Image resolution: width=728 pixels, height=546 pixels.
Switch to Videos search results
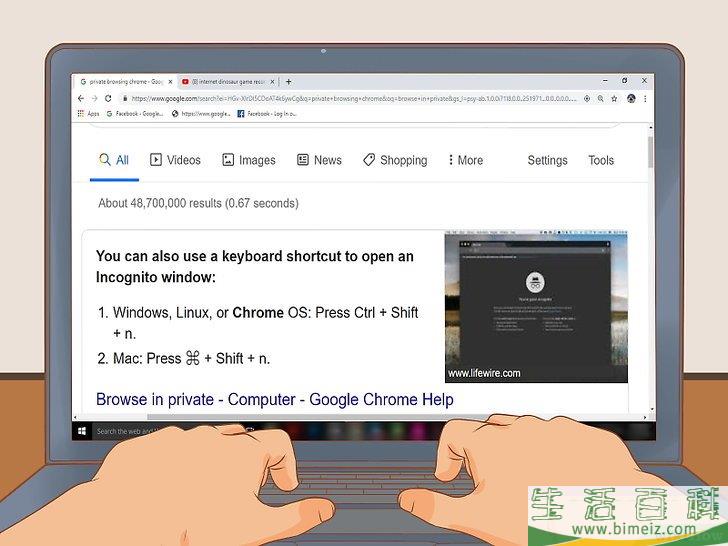175,160
